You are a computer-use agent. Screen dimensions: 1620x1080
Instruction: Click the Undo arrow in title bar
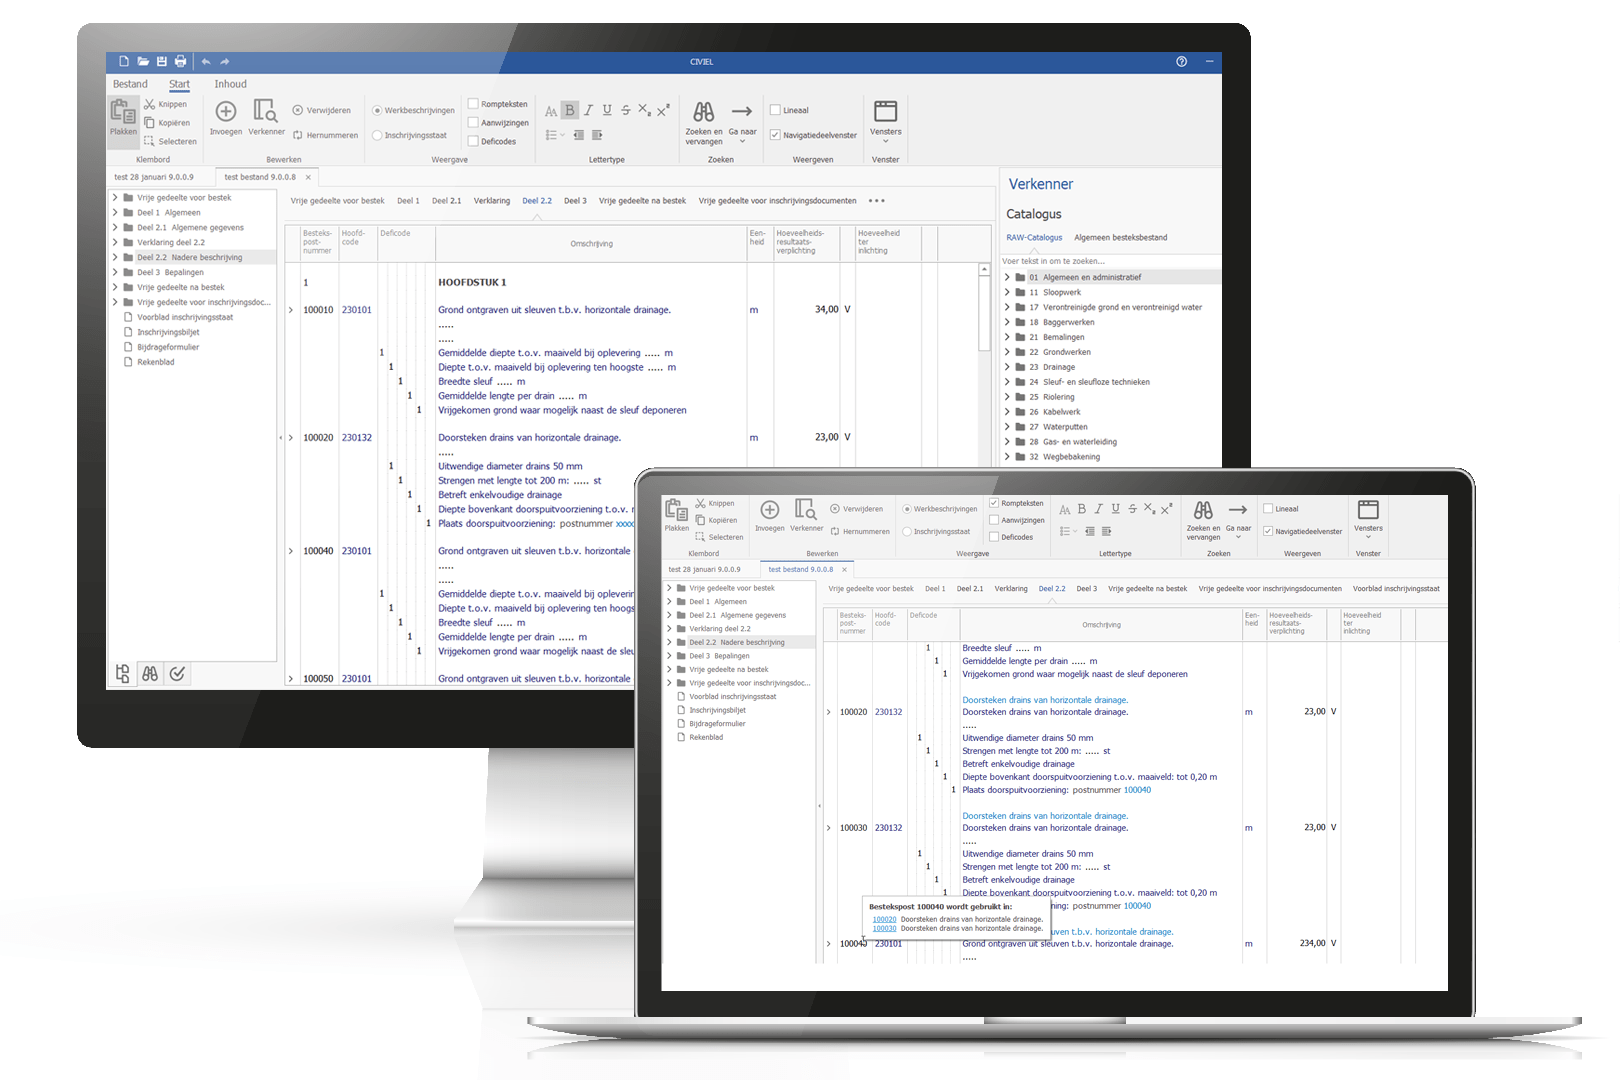206,62
